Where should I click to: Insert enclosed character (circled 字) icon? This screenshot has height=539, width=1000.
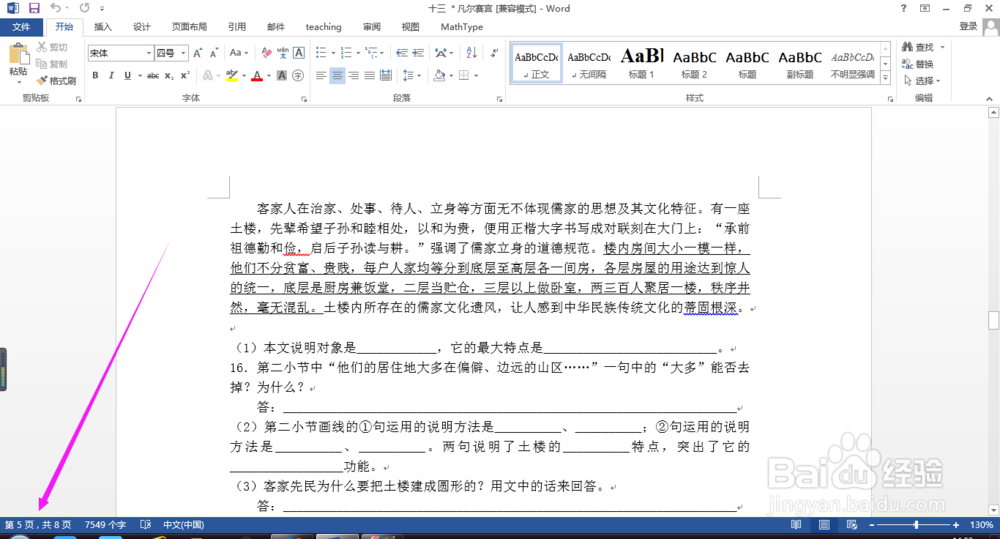click(298, 75)
